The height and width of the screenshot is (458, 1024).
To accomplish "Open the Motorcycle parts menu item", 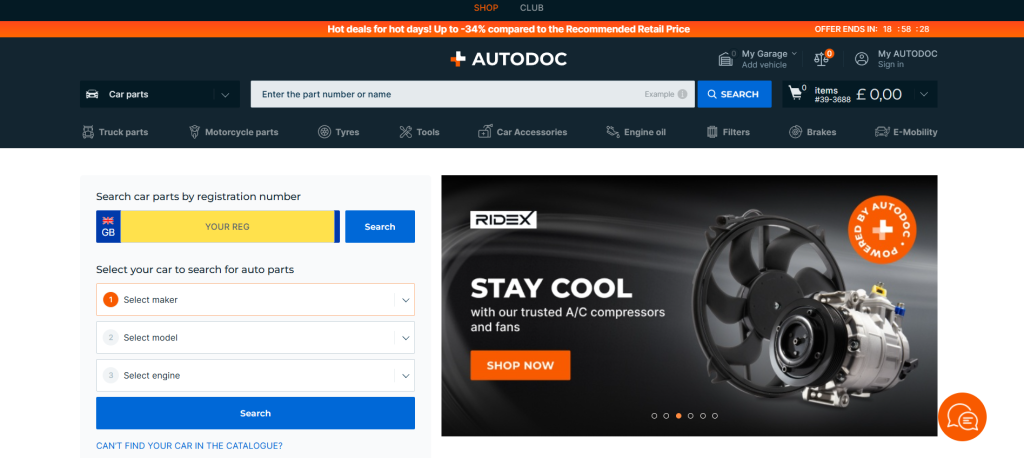I will click(233, 132).
